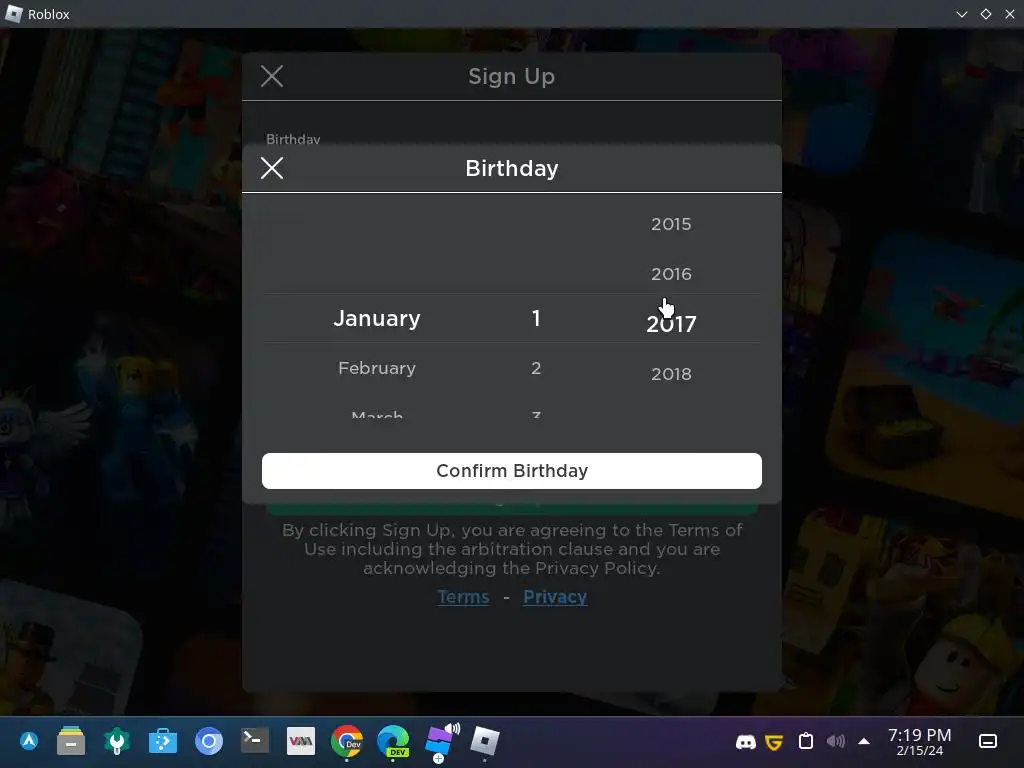Launch the file manager from the taskbar
The height and width of the screenshot is (768, 1024).
71,741
